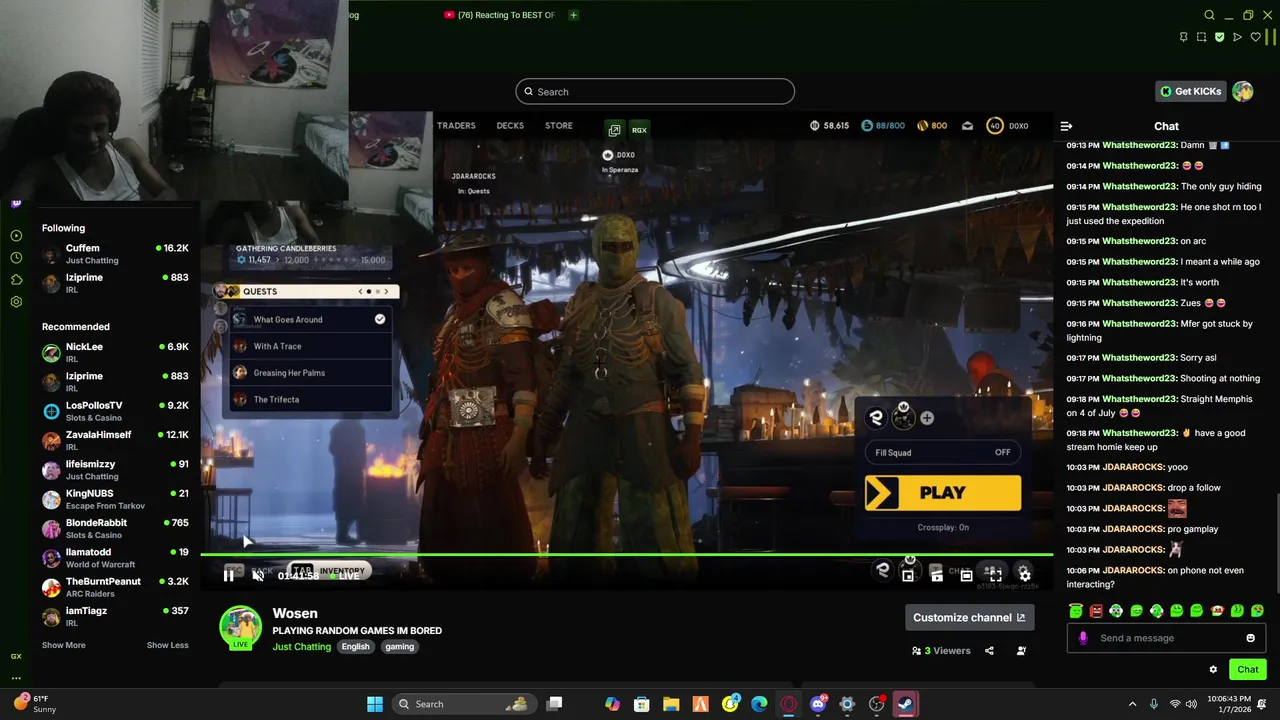Click the purple microphone chat icon
The width and height of the screenshot is (1280, 720).
[1083, 638]
